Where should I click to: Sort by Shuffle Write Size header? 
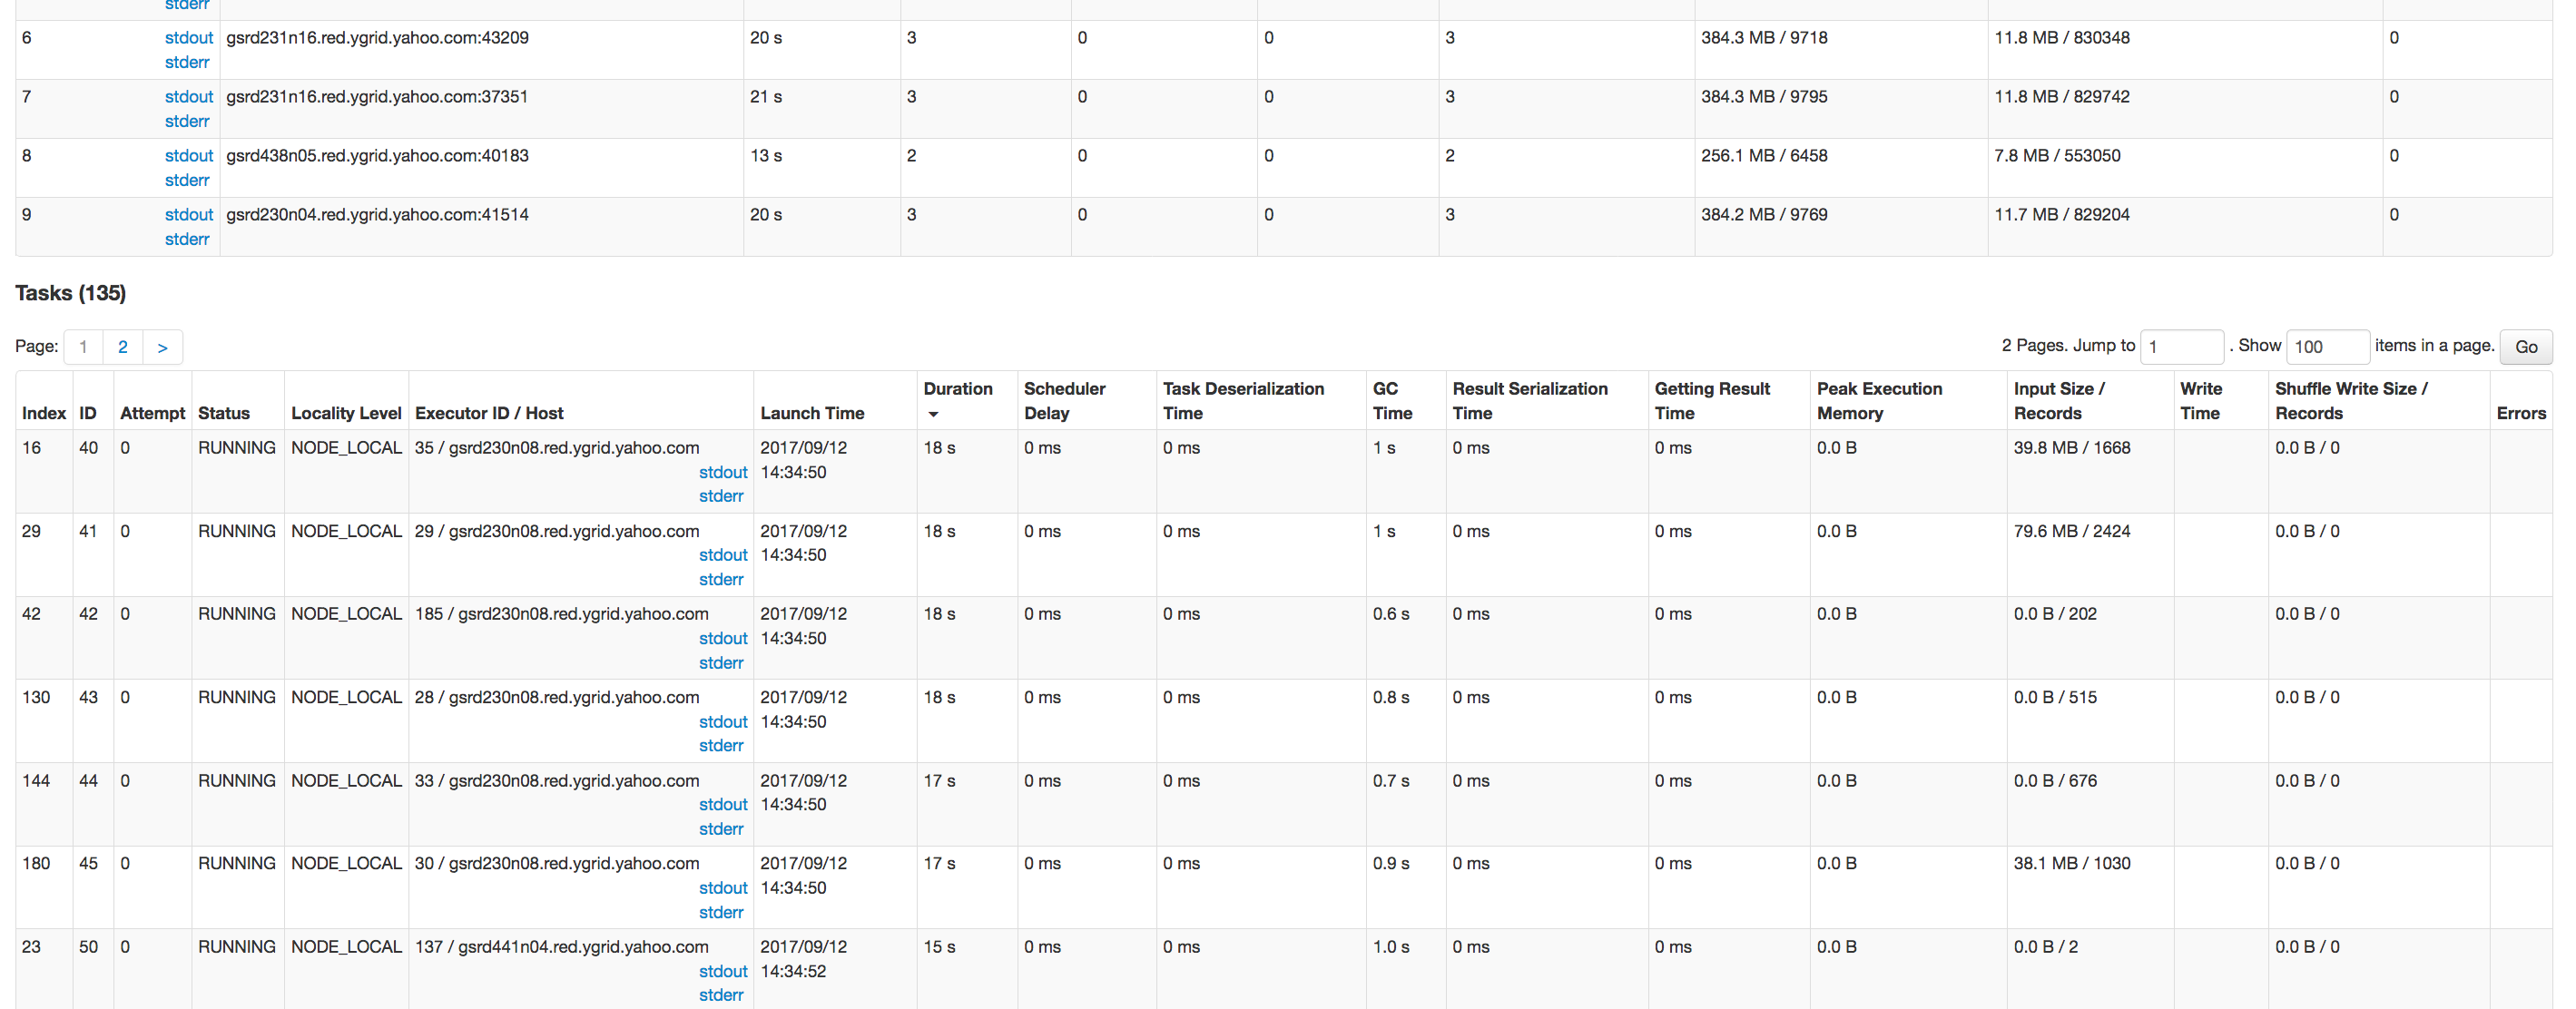(2350, 401)
